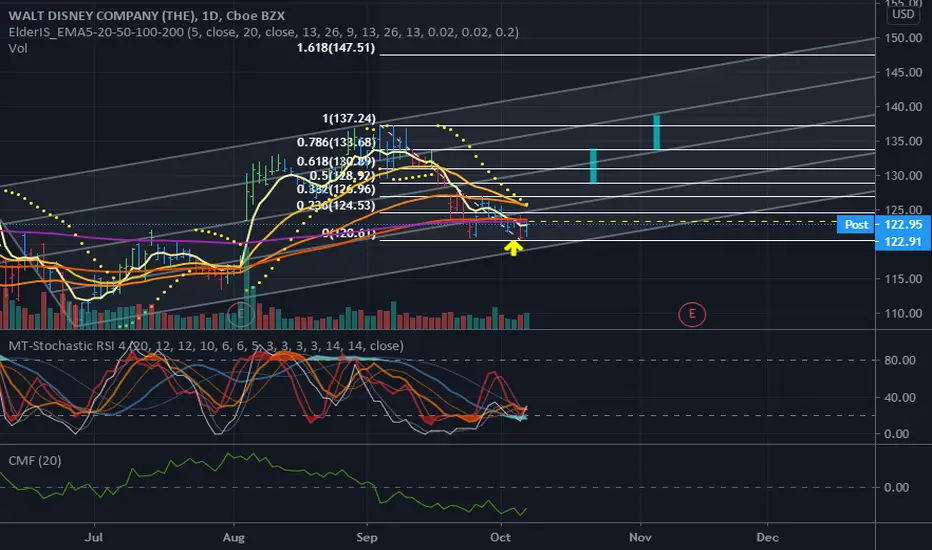This screenshot has width=932, height=550.
Task: Click the 115.00 price axis label
Action: tap(903, 278)
